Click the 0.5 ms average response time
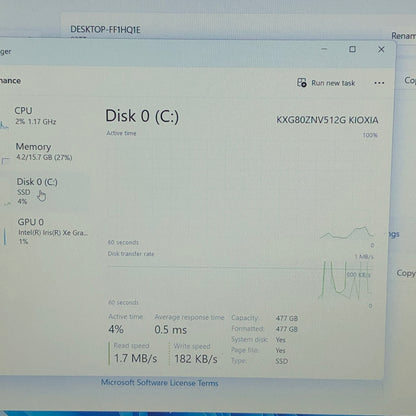416x416 pixels. [170, 330]
